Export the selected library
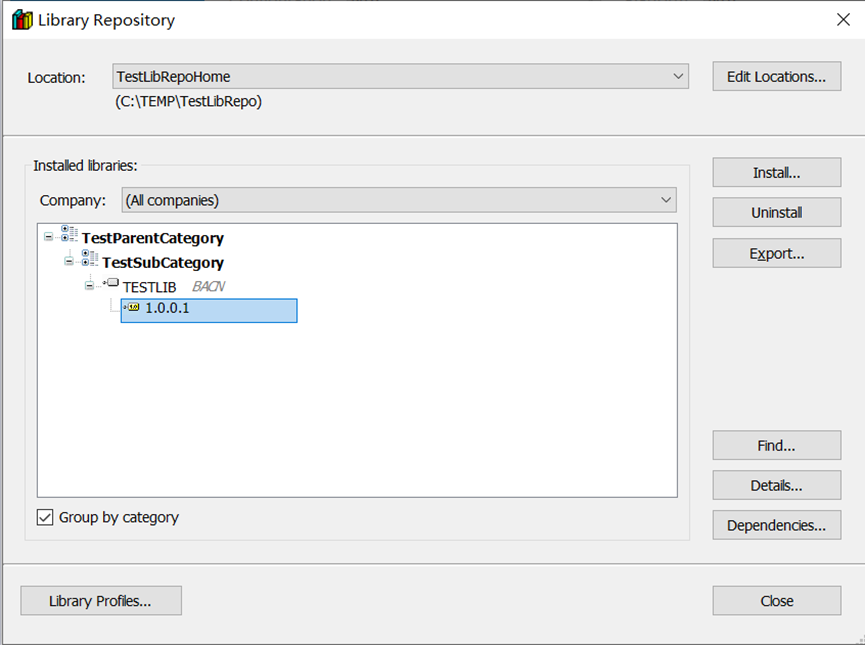The image size is (865, 645). pyautogui.click(x=776, y=253)
